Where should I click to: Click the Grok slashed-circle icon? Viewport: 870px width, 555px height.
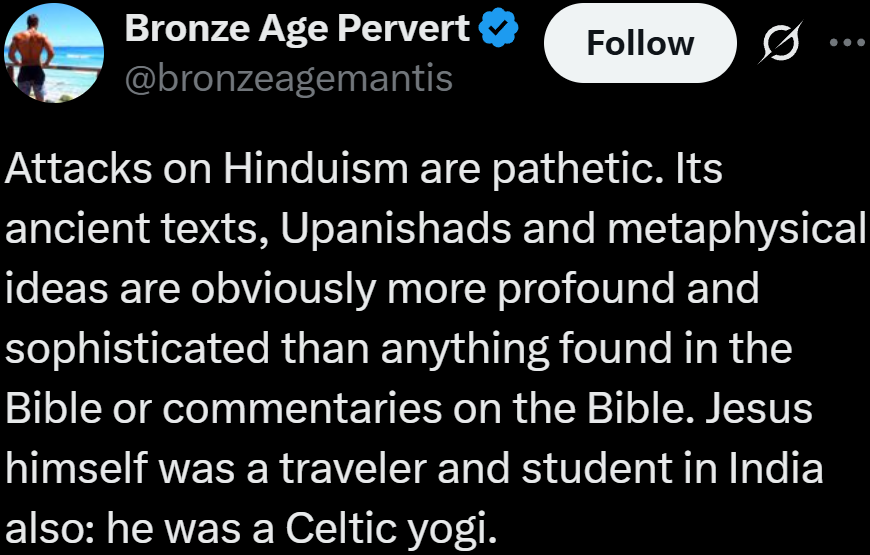click(775, 43)
